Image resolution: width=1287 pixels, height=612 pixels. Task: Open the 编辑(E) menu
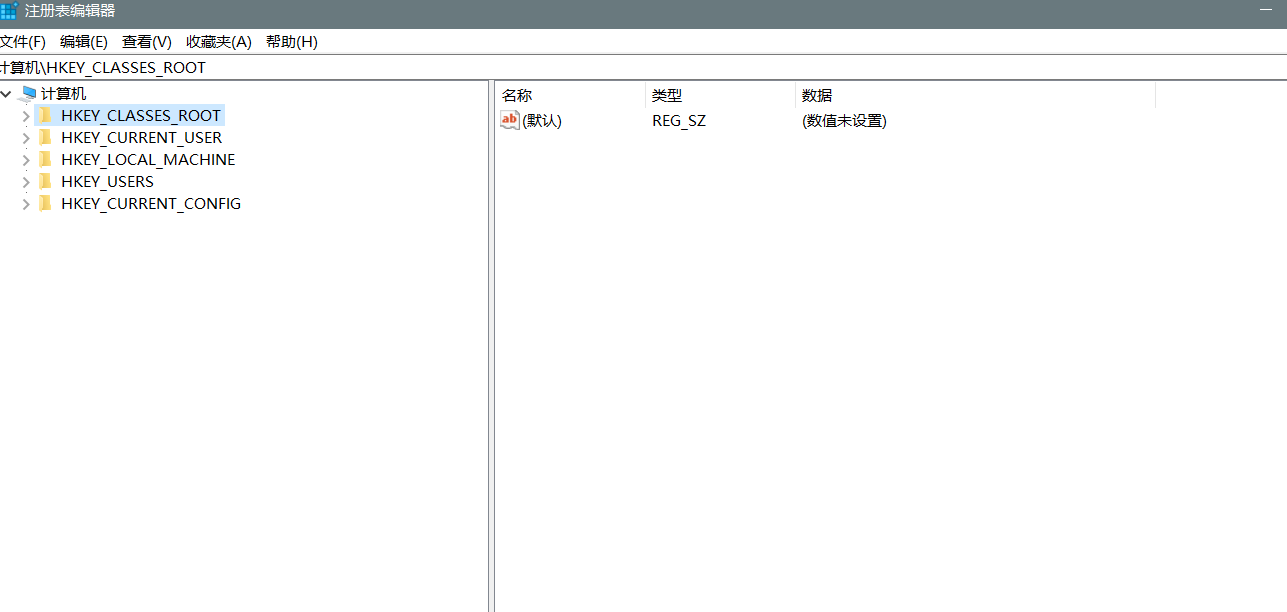[x=84, y=42]
